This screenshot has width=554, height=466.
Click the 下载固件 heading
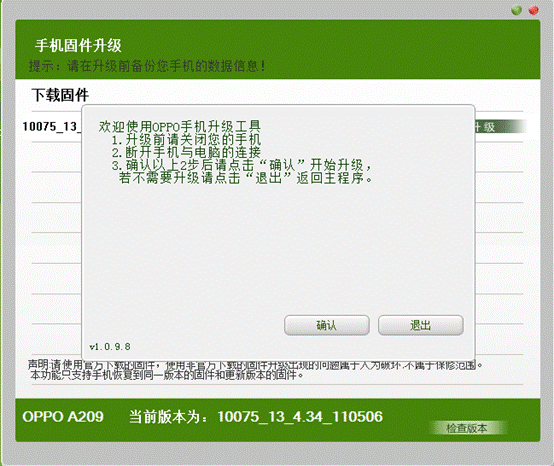(x=60, y=95)
